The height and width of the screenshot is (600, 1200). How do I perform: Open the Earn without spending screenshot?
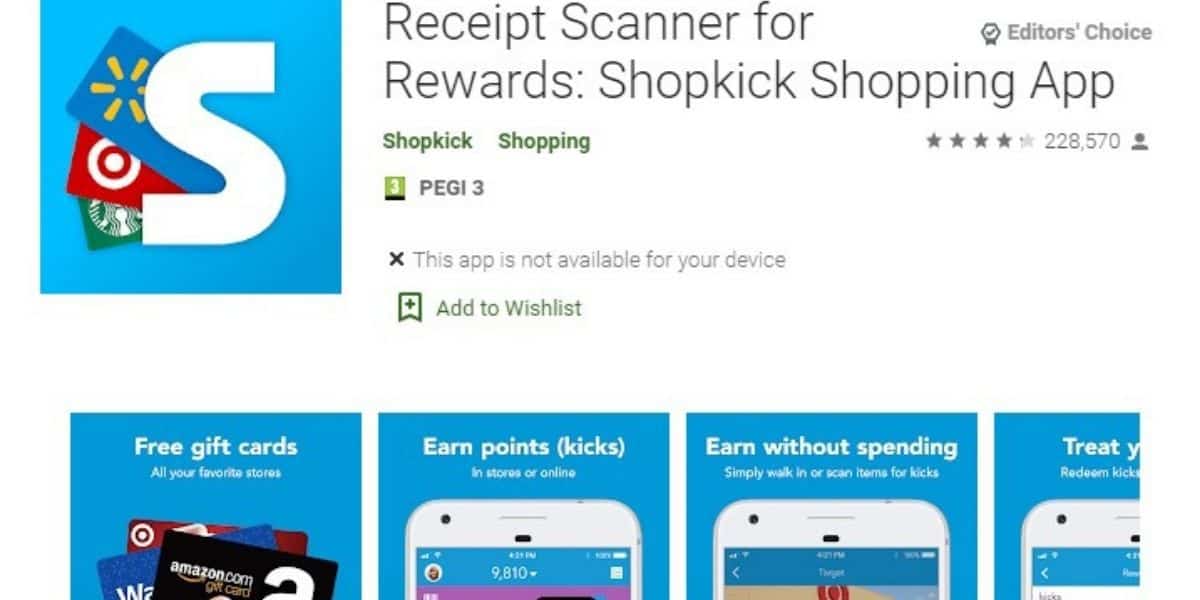pyautogui.click(x=831, y=506)
